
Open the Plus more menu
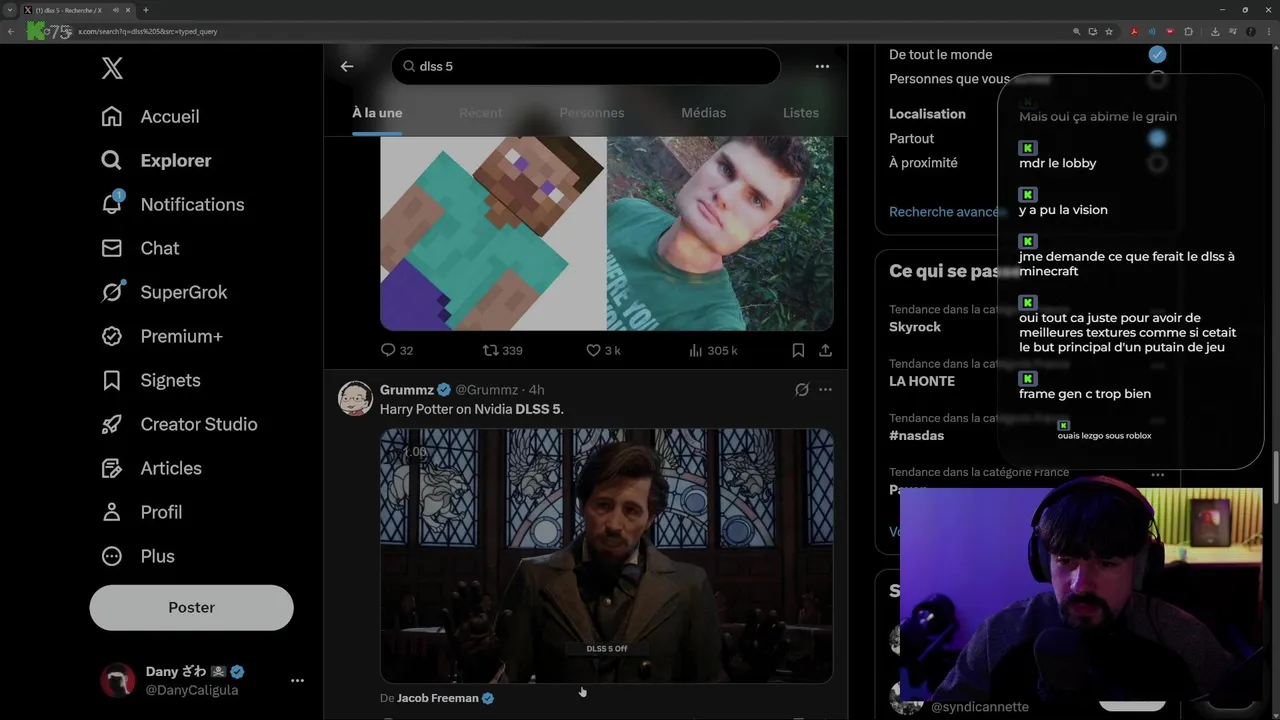click(138, 556)
